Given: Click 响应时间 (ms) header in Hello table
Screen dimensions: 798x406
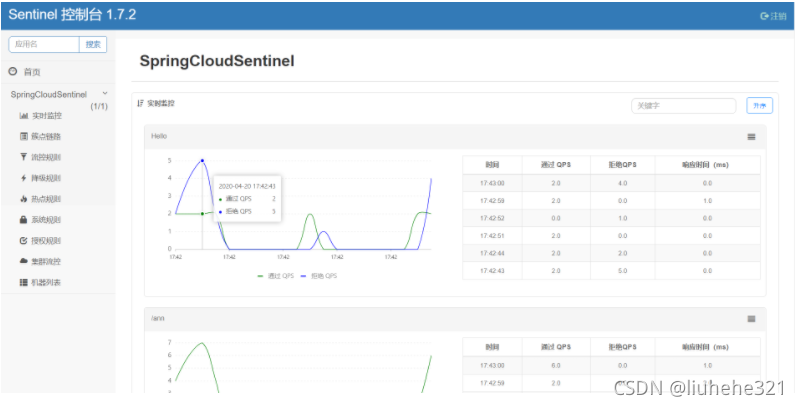Looking at the screenshot, I should [707, 165].
